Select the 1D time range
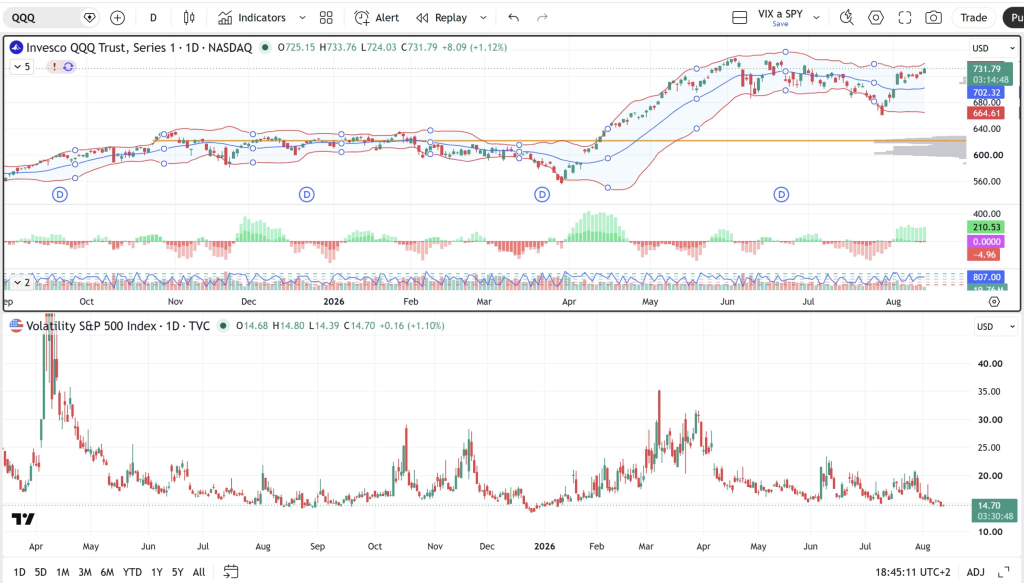The width and height of the screenshot is (1024, 583). [x=19, y=572]
